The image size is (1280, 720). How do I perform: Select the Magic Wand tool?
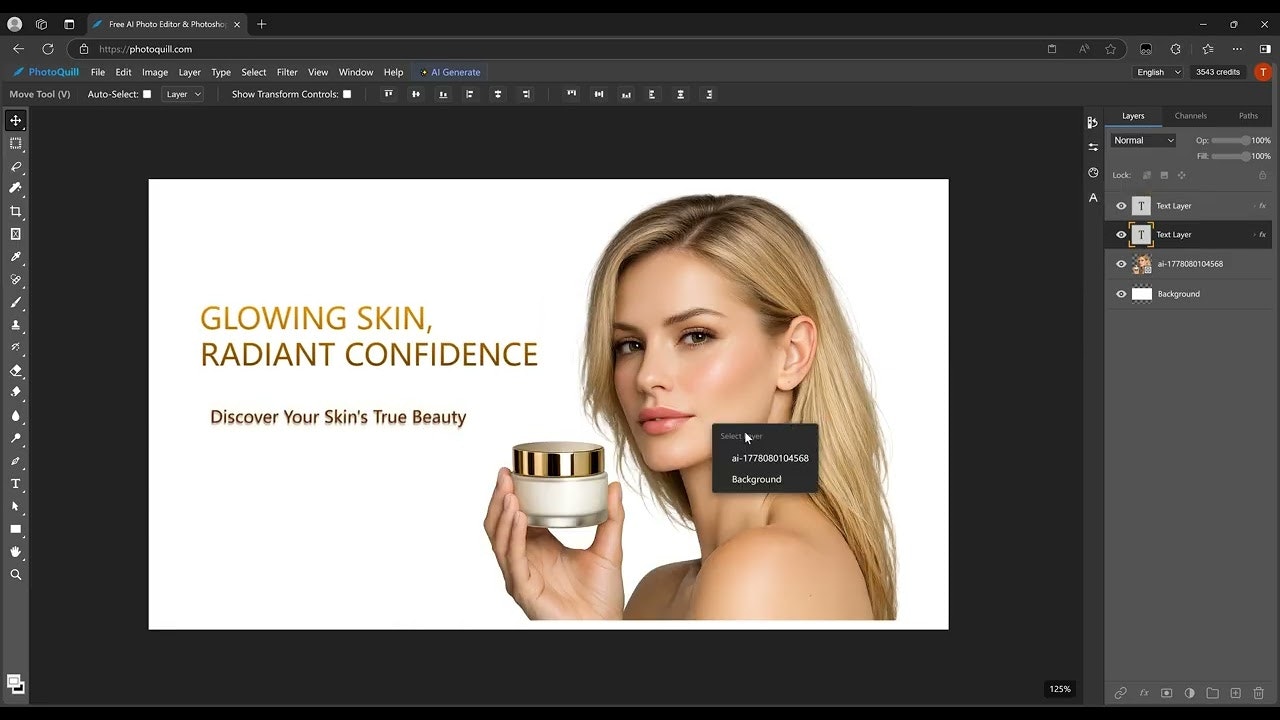point(15,188)
